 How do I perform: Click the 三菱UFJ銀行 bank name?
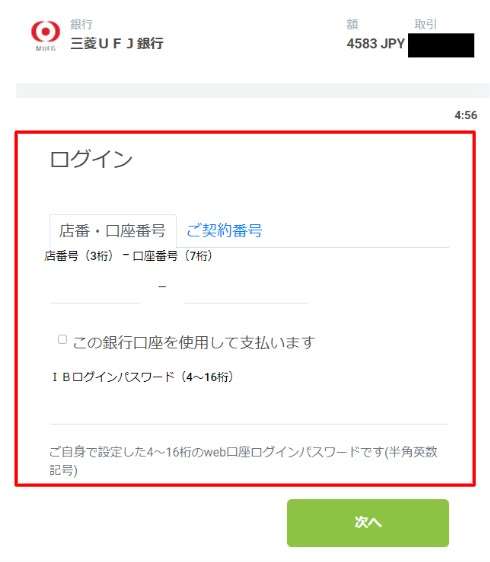point(117,43)
